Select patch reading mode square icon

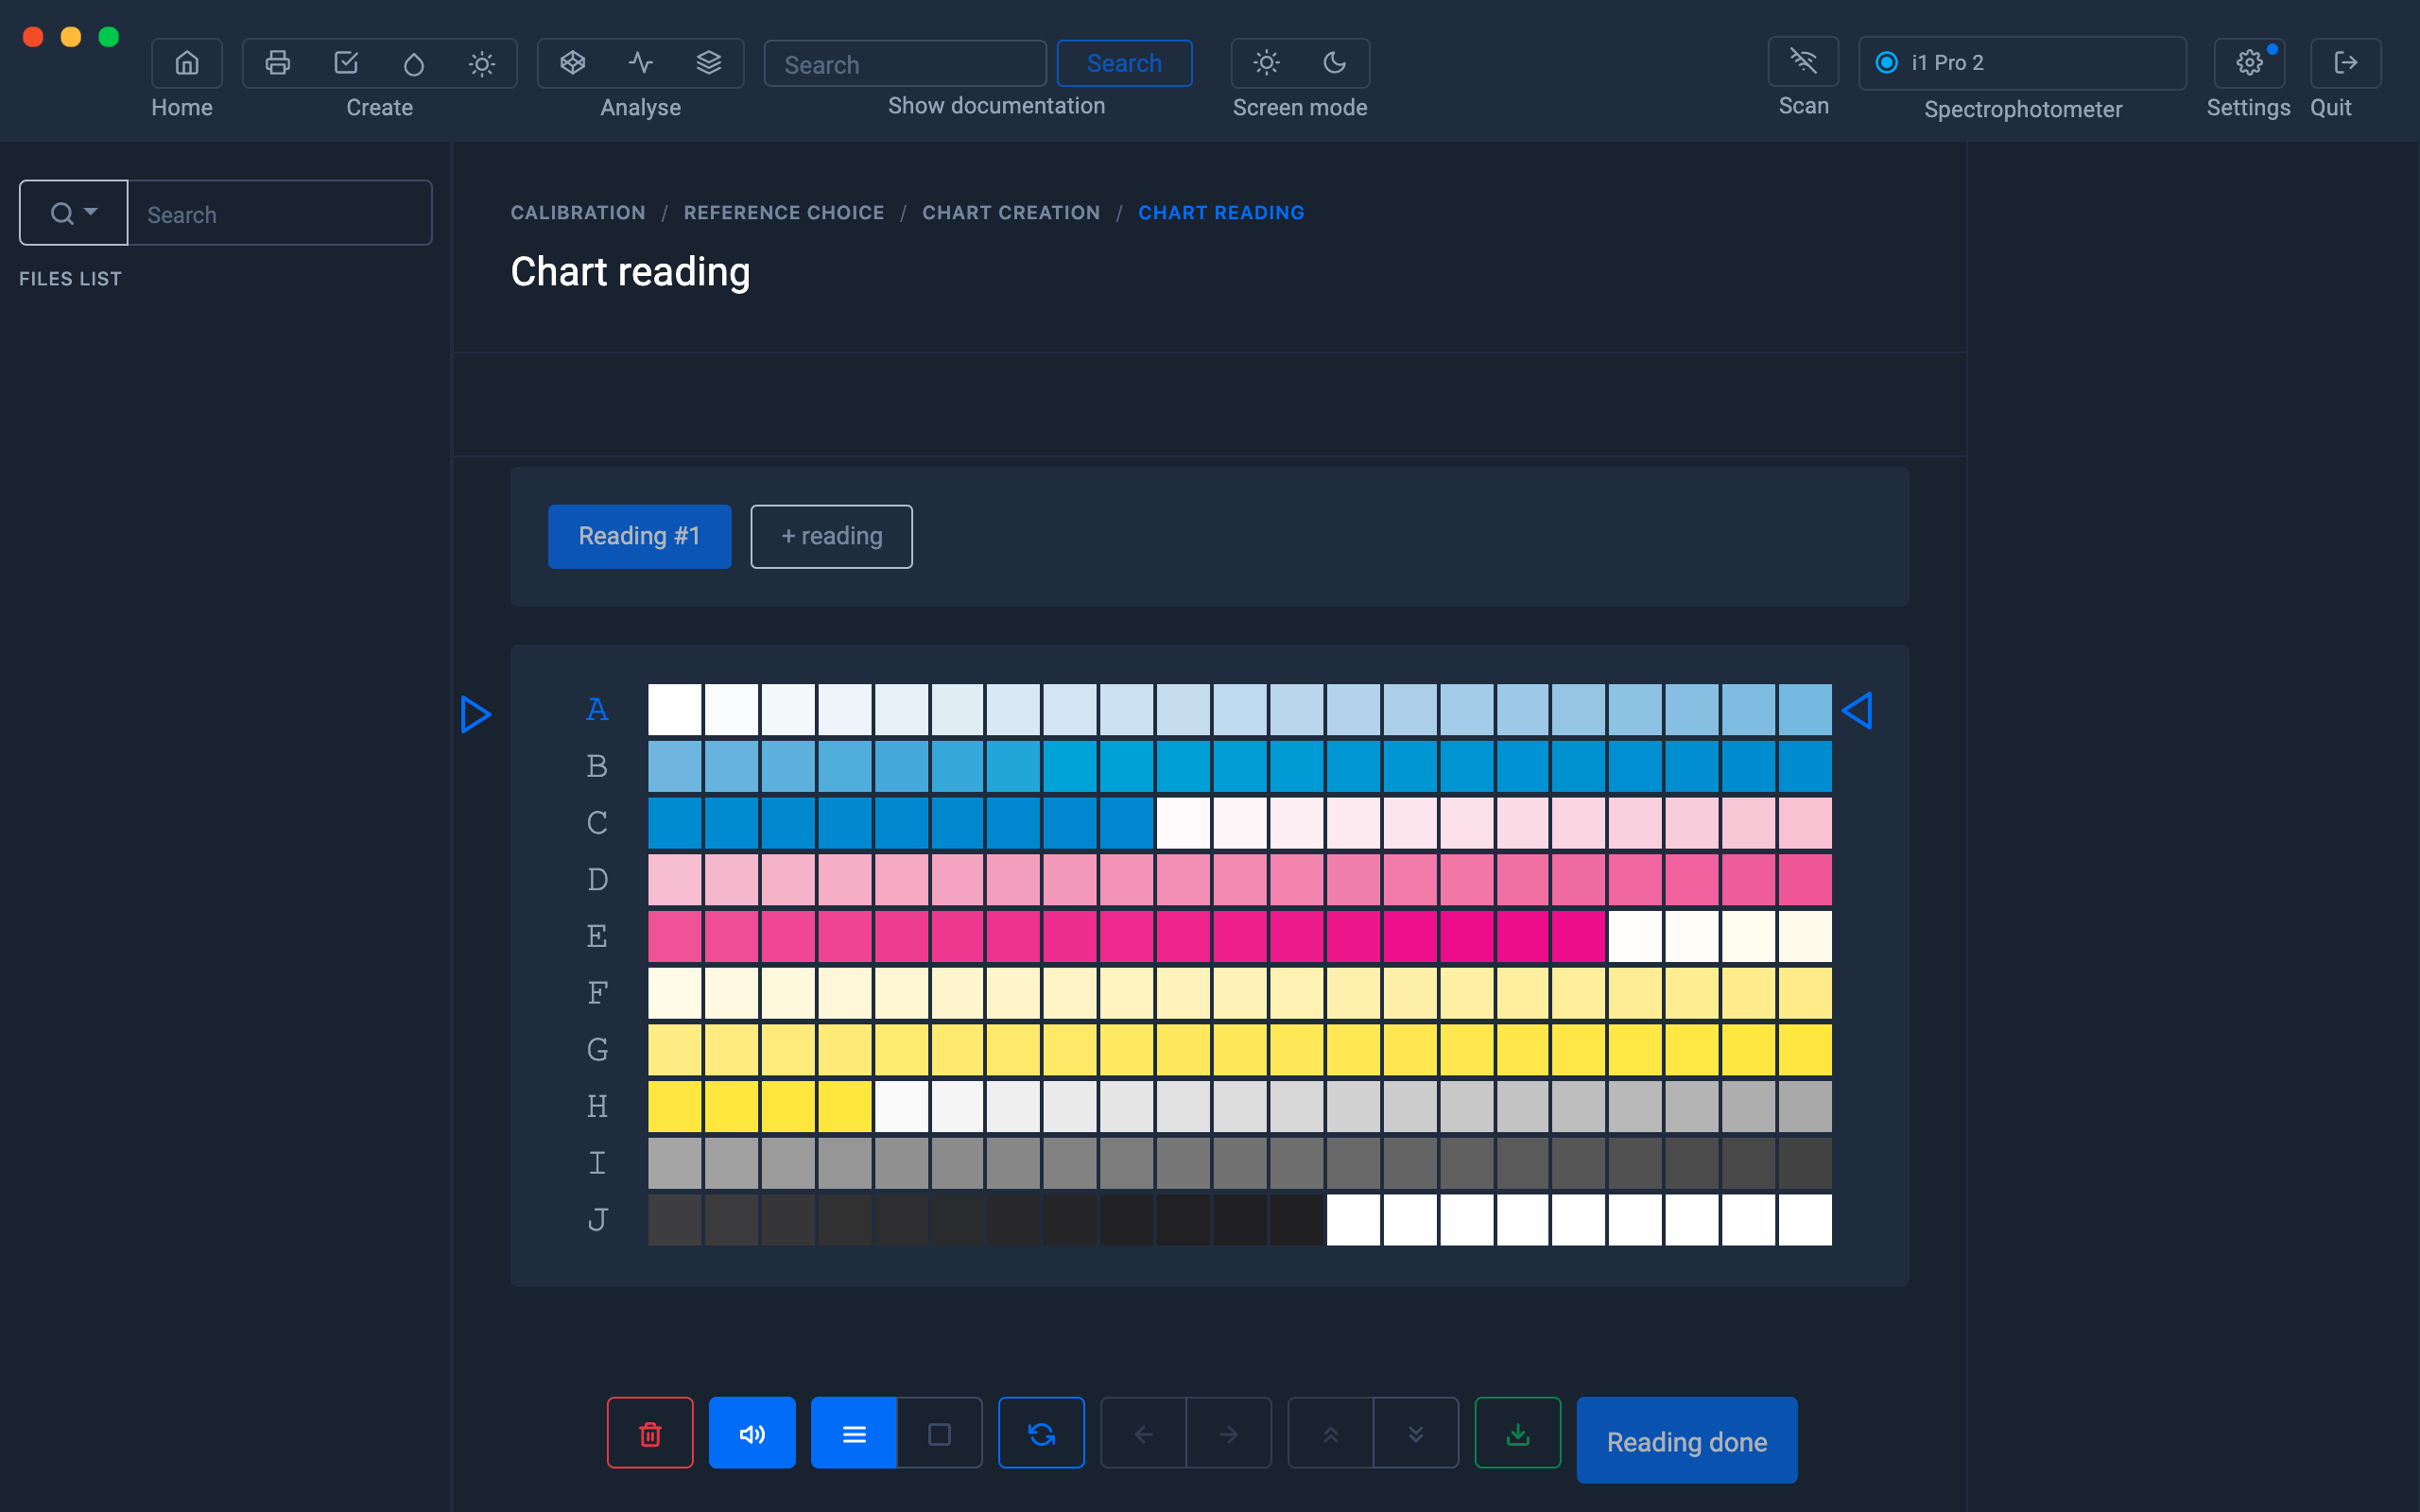point(940,1433)
